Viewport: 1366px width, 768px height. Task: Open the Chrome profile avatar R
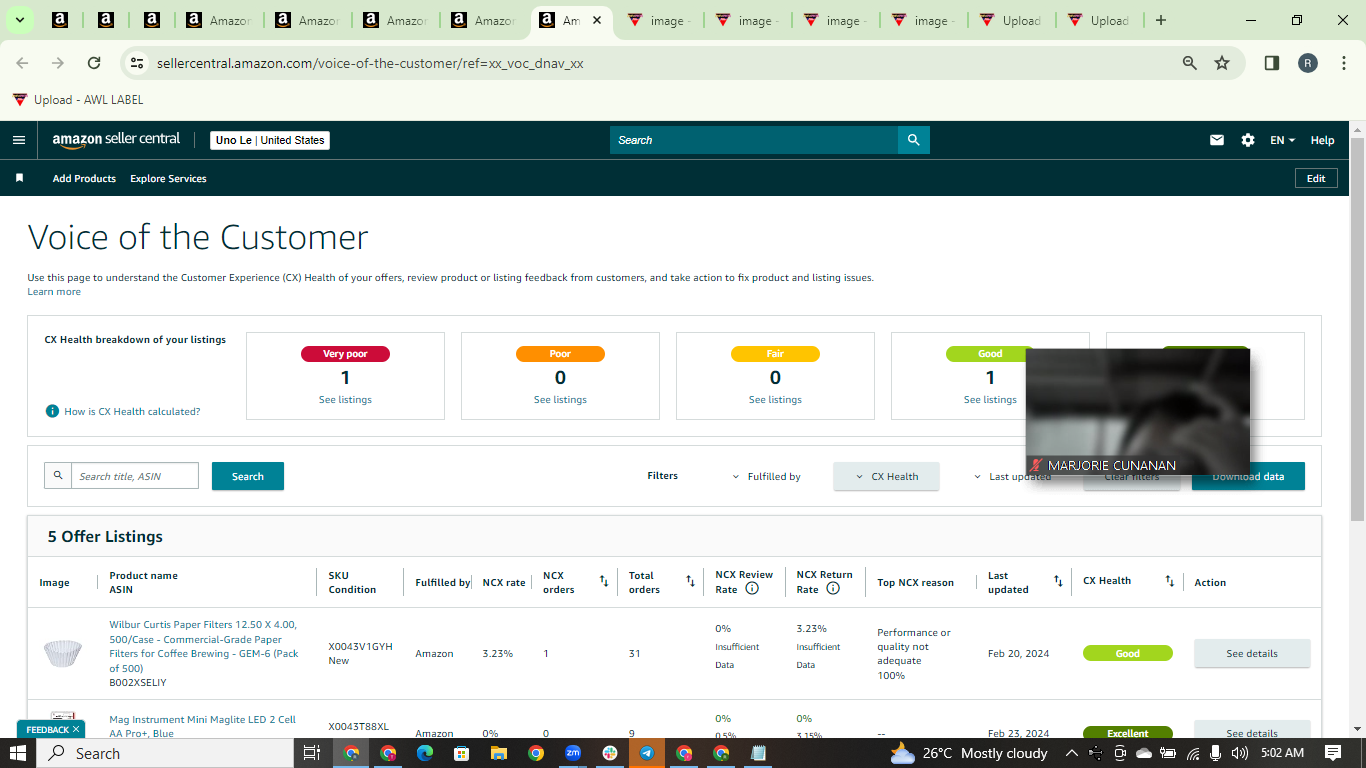[x=1308, y=63]
